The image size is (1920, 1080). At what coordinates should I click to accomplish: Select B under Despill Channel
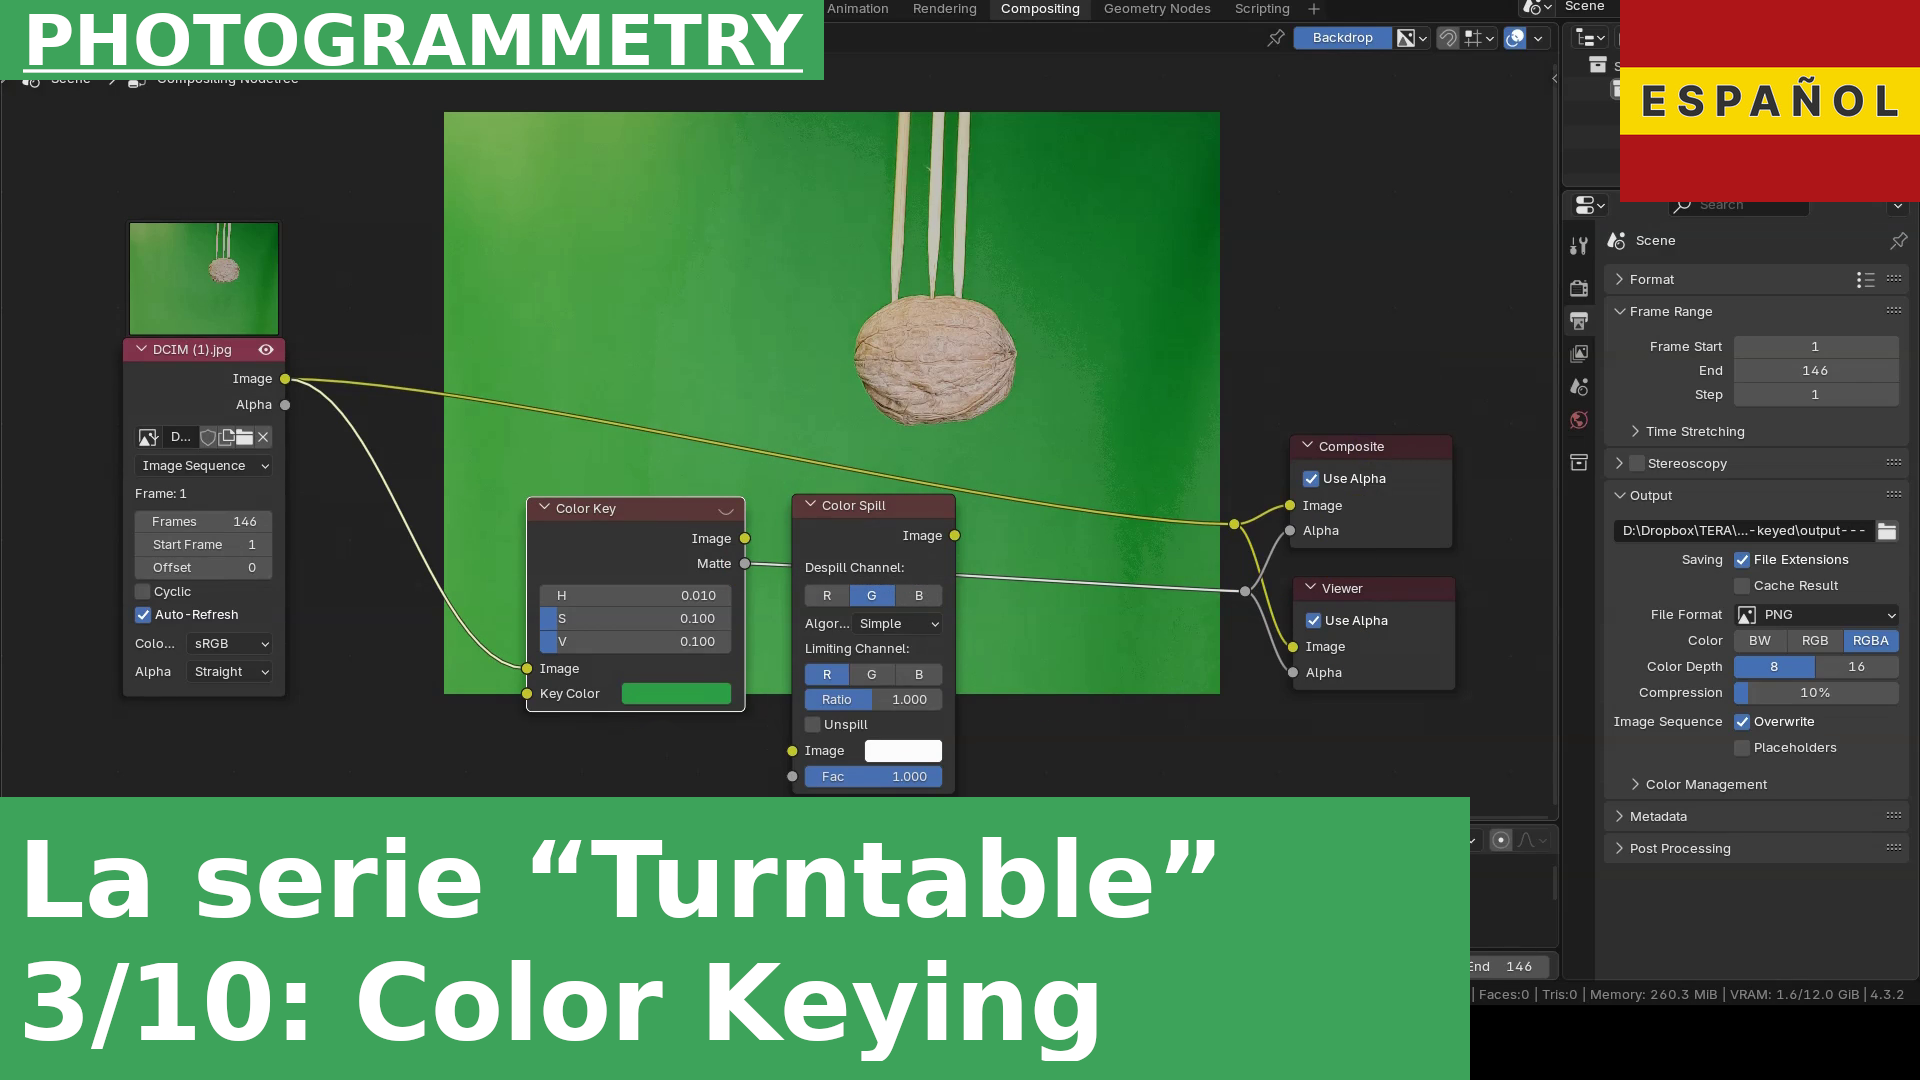tap(919, 596)
